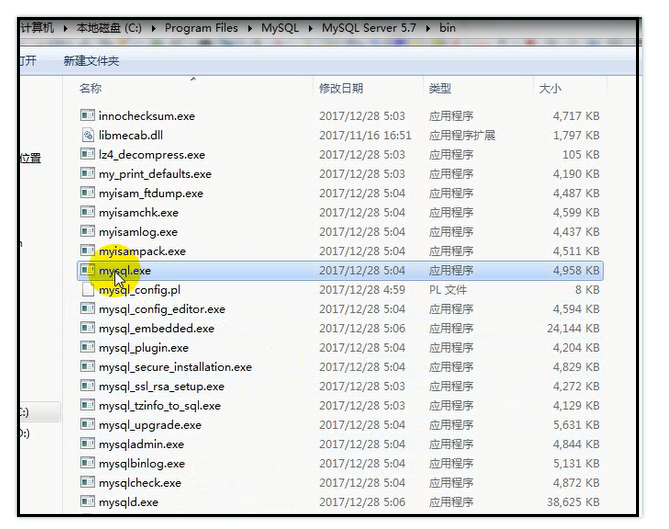Sort by 类型 column header

point(440,88)
